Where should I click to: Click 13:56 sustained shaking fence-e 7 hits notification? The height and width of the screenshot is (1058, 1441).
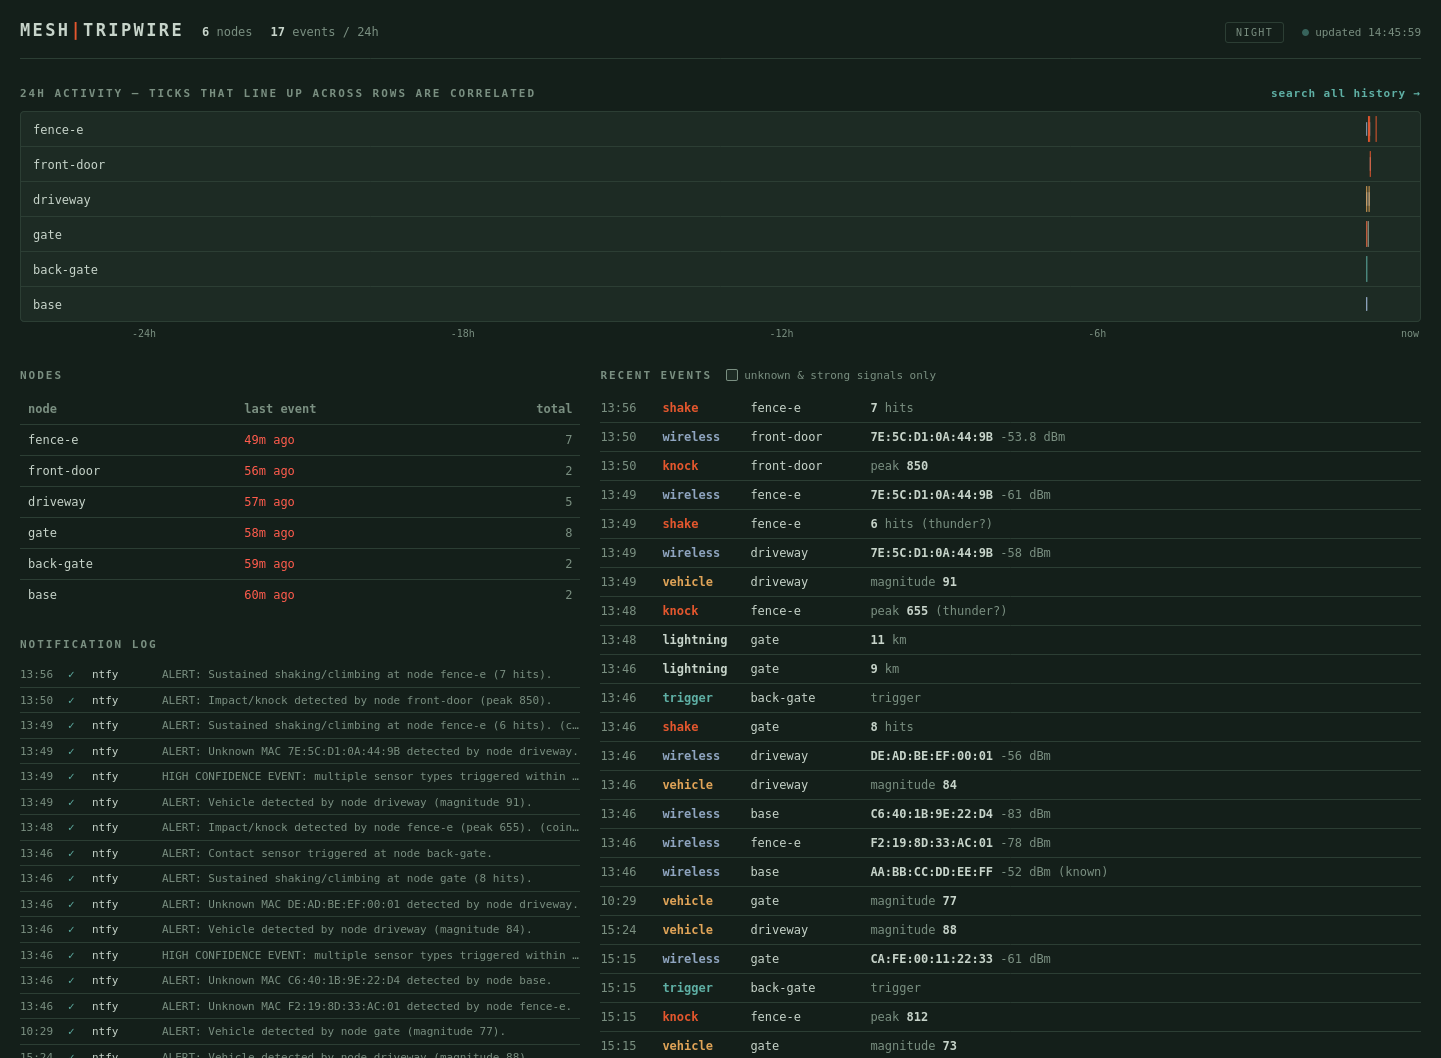point(300,675)
